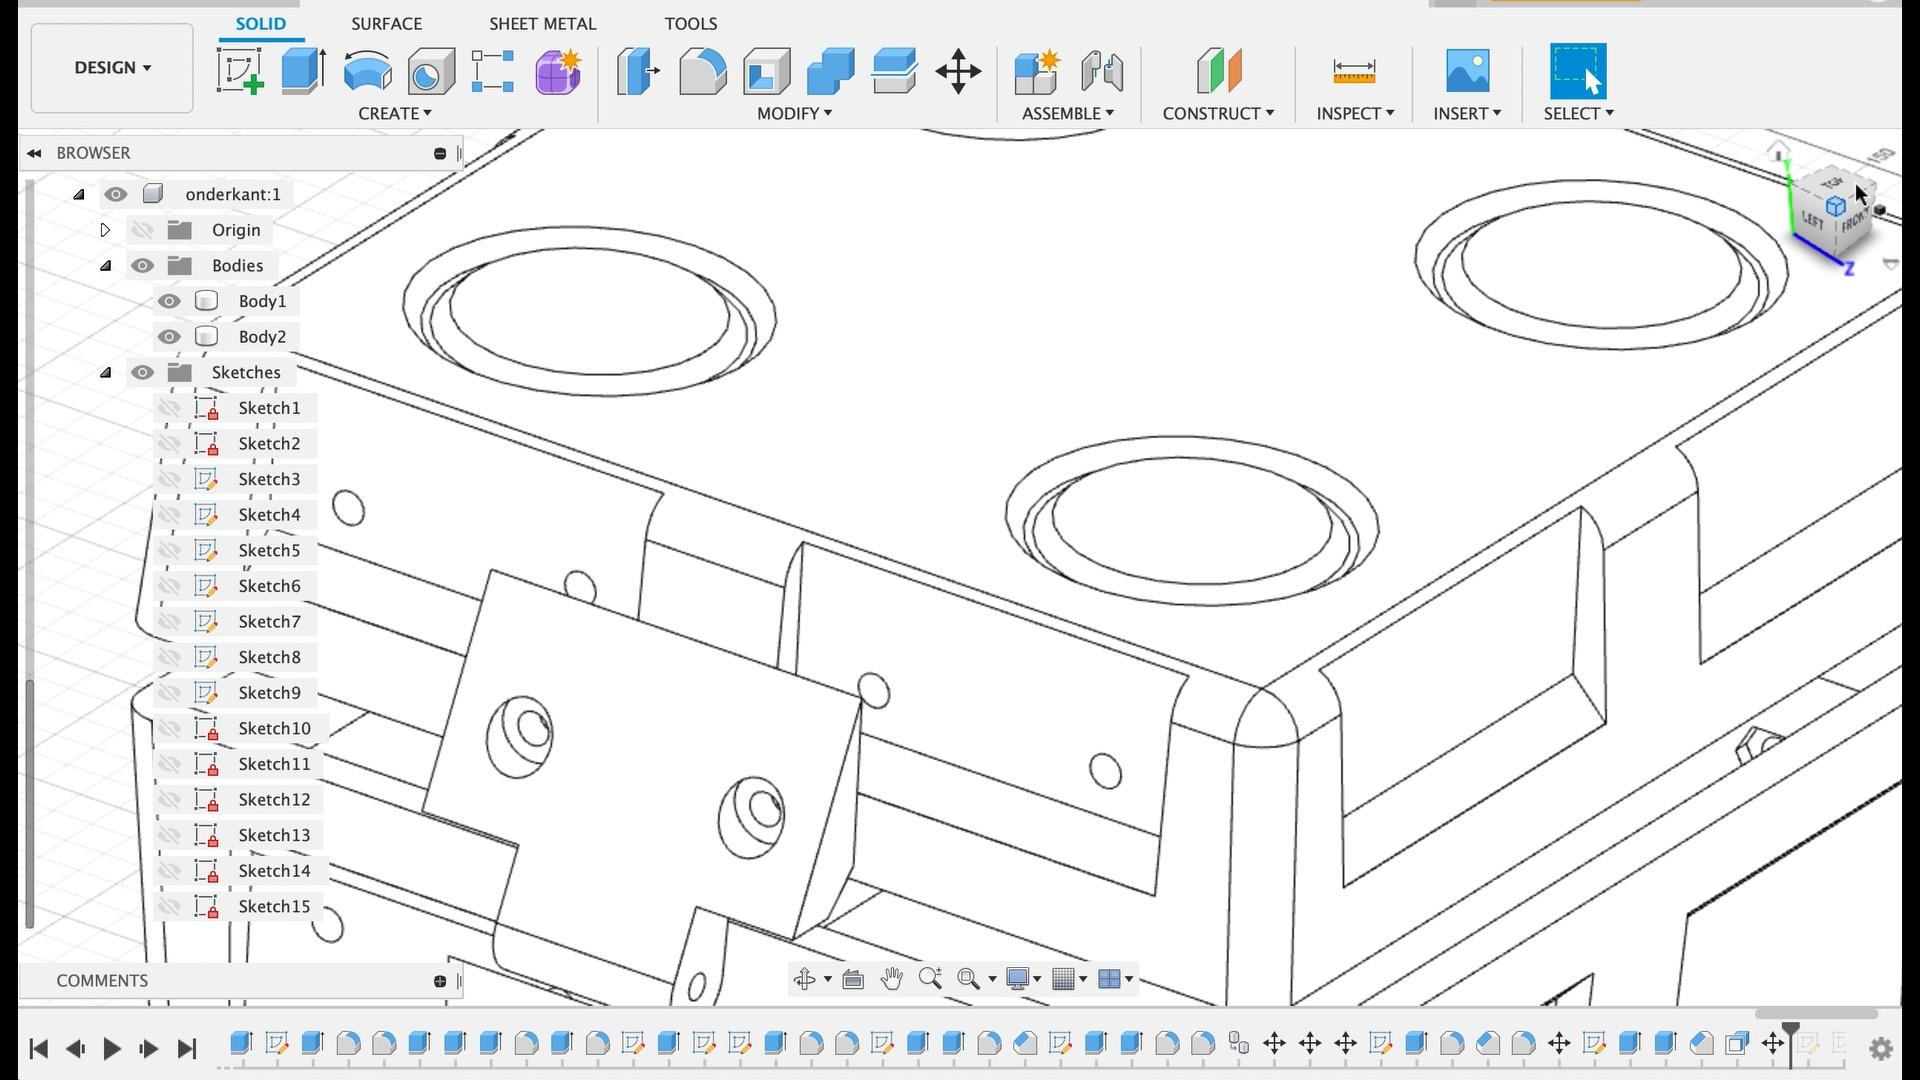Expand the Bodies folder
The width and height of the screenshot is (1920, 1080).
click(x=105, y=264)
